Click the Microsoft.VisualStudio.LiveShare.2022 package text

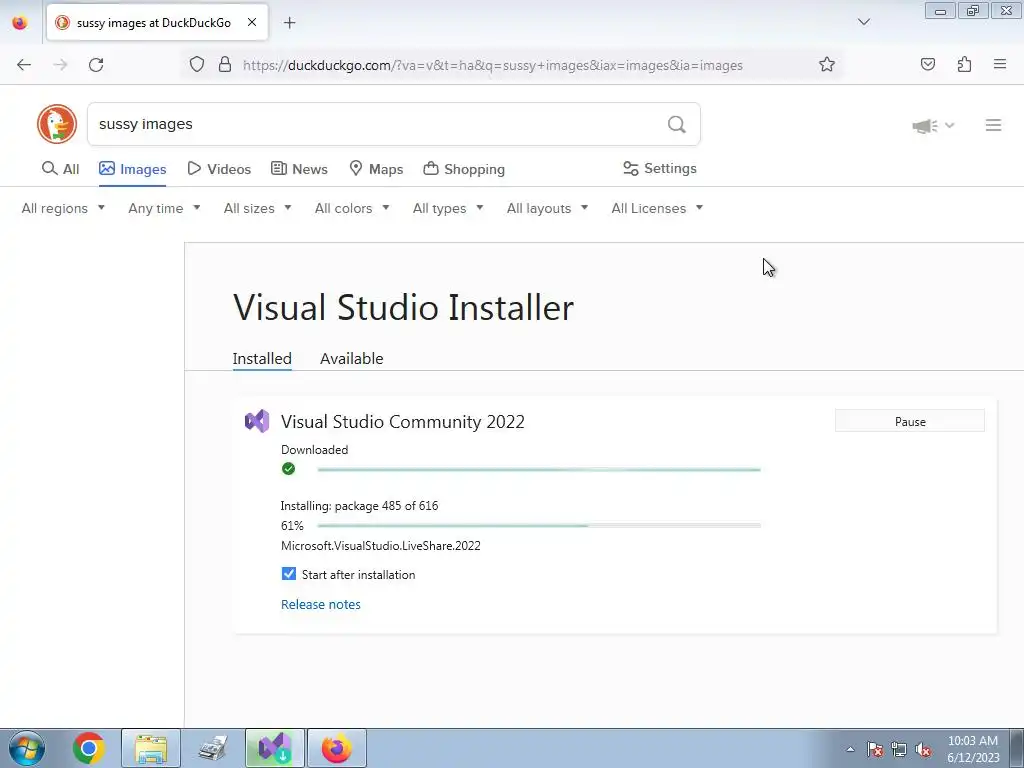click(x=381, y=546)
